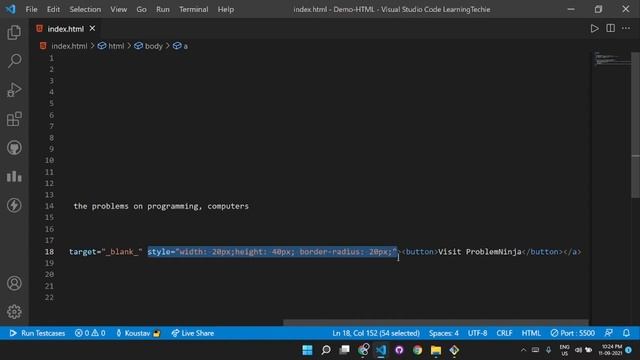640x360 pixels.
Task: Open GitHub Desktop from the taskbar
Action: click(x=399, y=350)
